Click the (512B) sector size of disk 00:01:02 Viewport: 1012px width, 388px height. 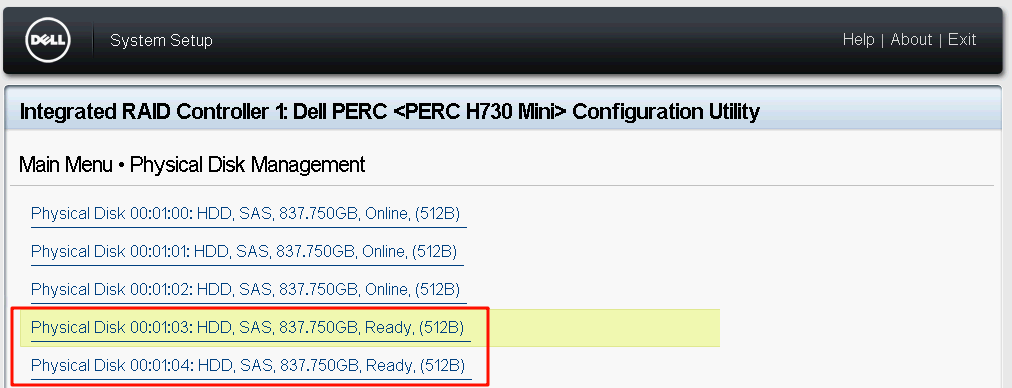(437, 289)
